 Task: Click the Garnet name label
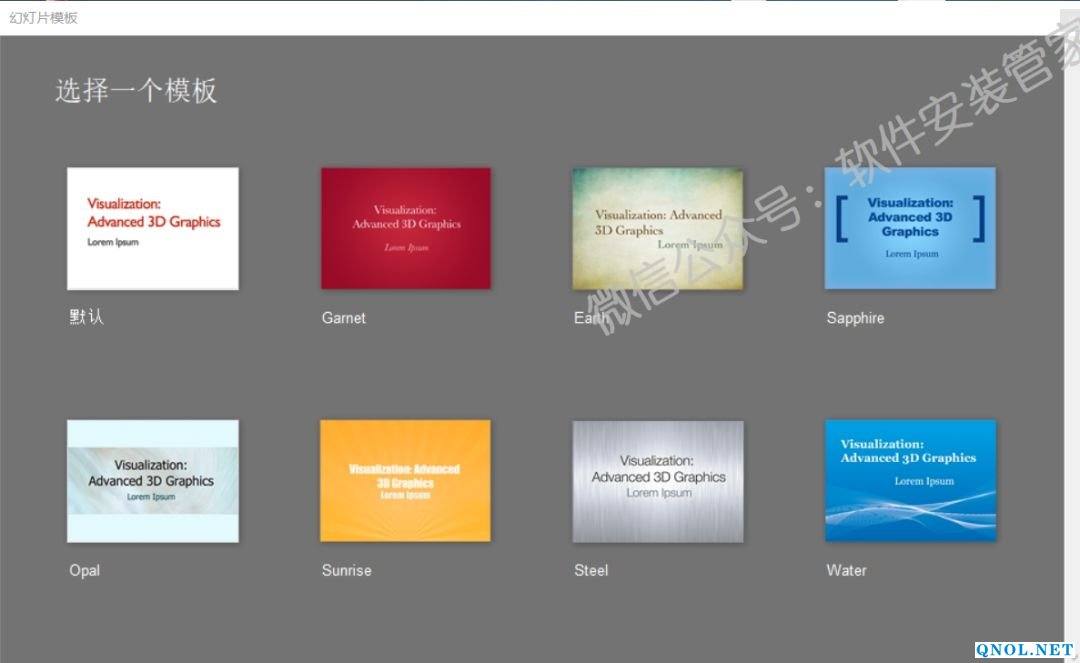coord(343,318)
